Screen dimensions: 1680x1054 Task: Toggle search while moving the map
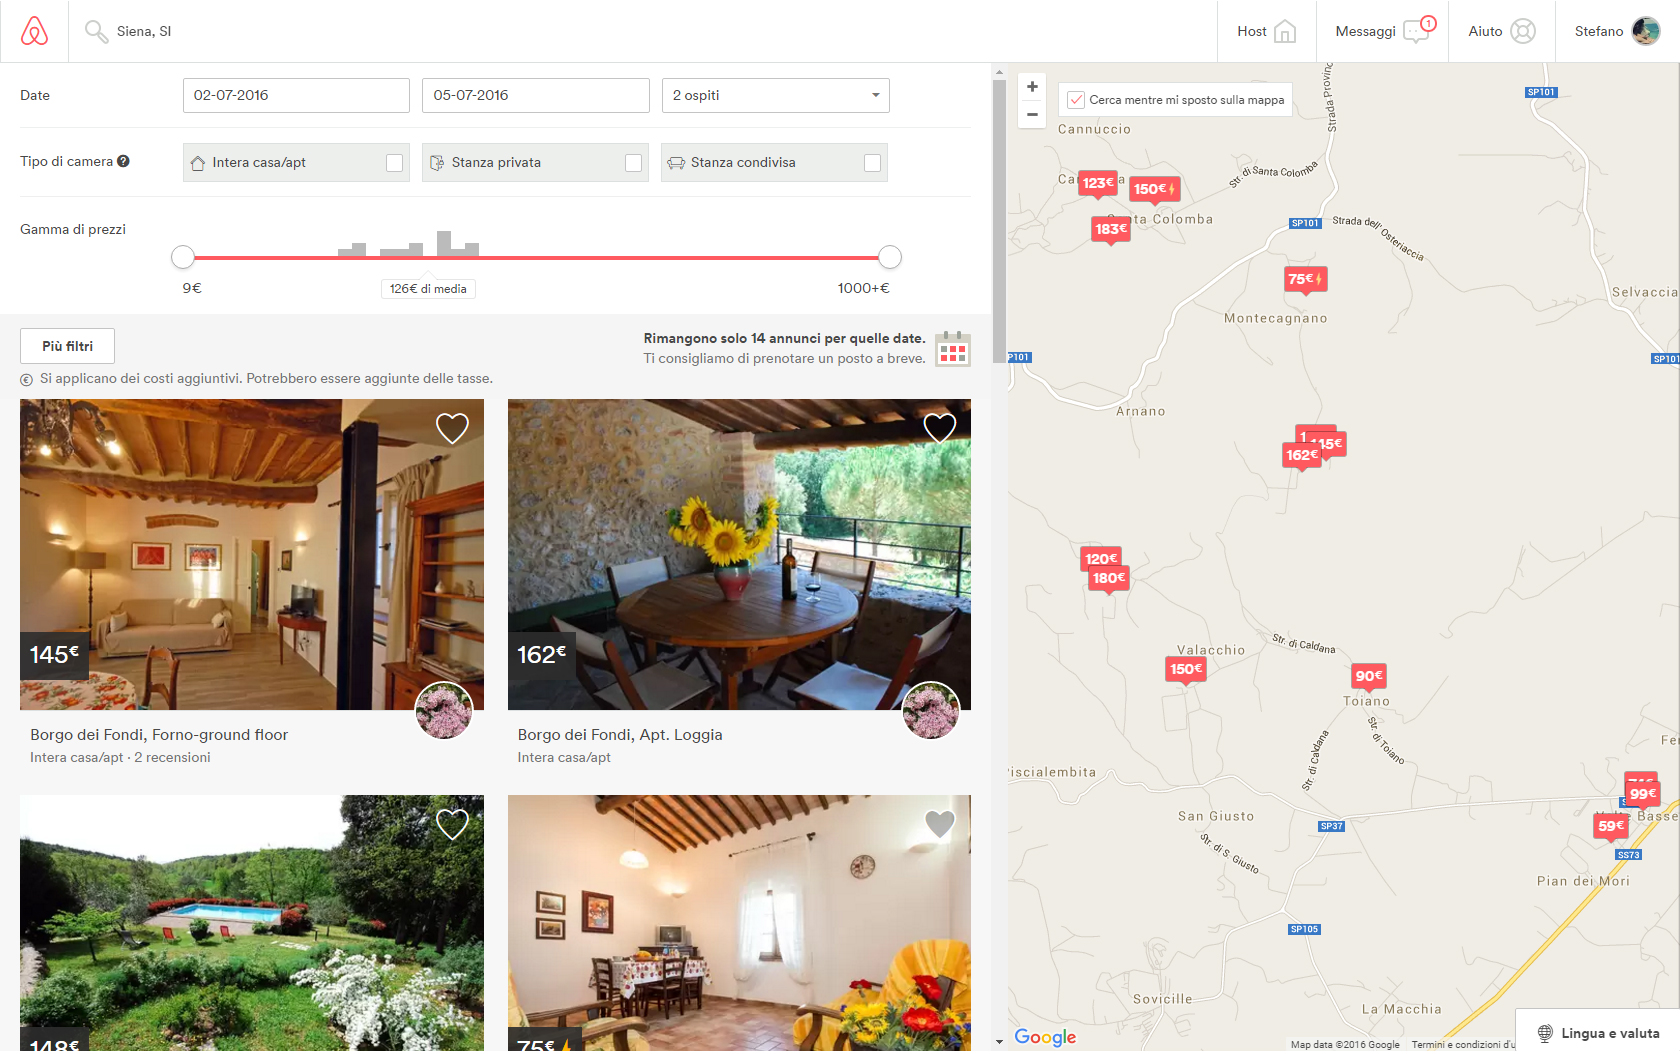(1076, 100)
